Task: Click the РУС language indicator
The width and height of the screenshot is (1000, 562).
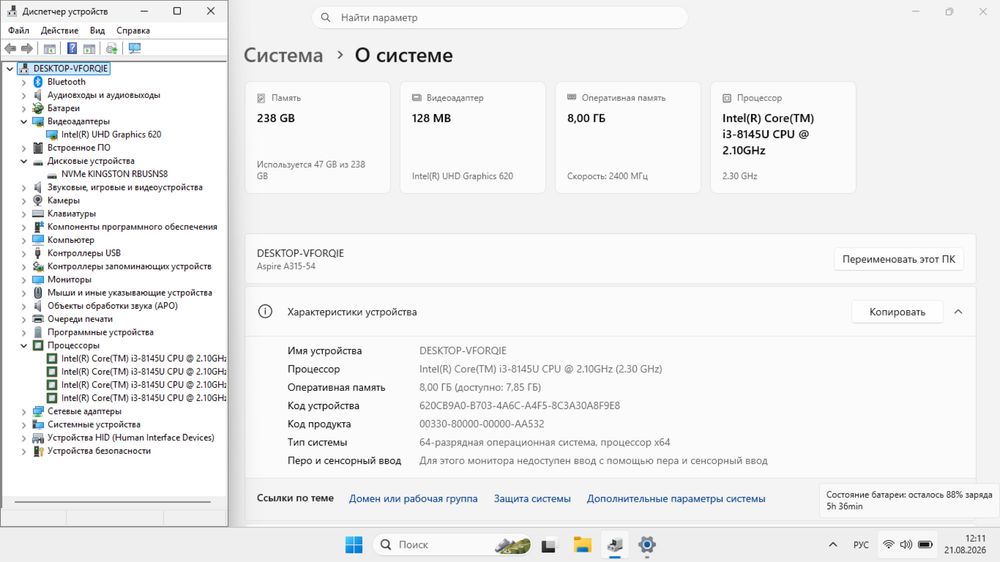Action: click(861, 545)
